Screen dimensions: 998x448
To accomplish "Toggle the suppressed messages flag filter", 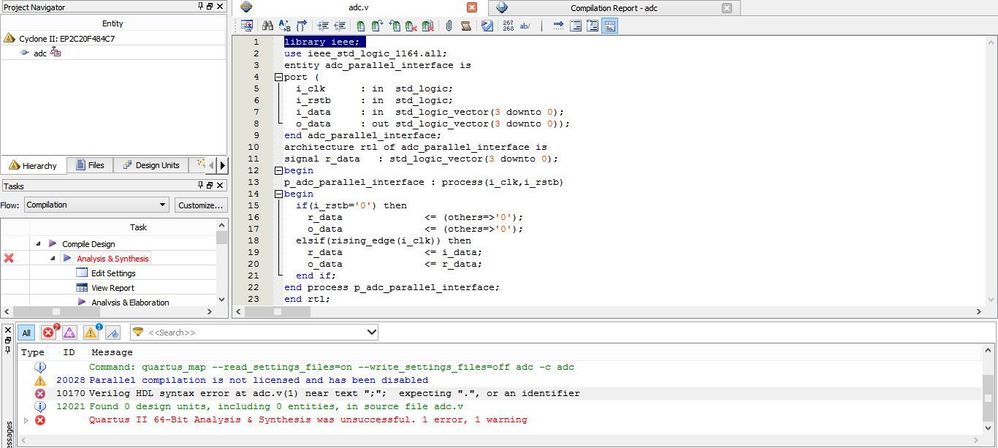I will (113, 332).
